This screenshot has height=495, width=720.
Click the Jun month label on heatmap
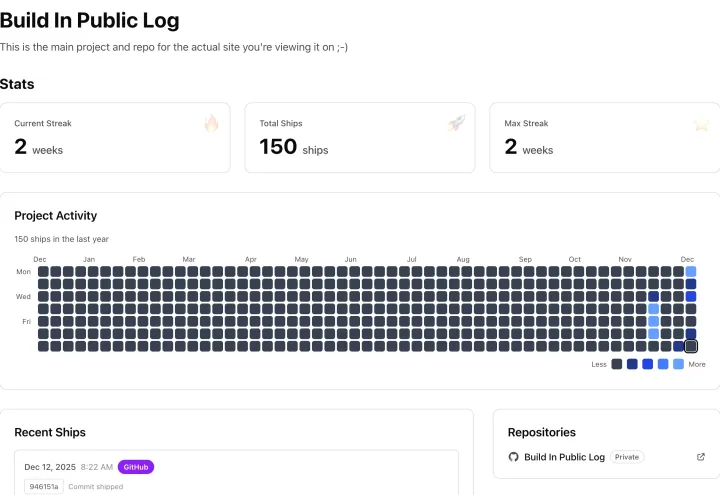350,259
